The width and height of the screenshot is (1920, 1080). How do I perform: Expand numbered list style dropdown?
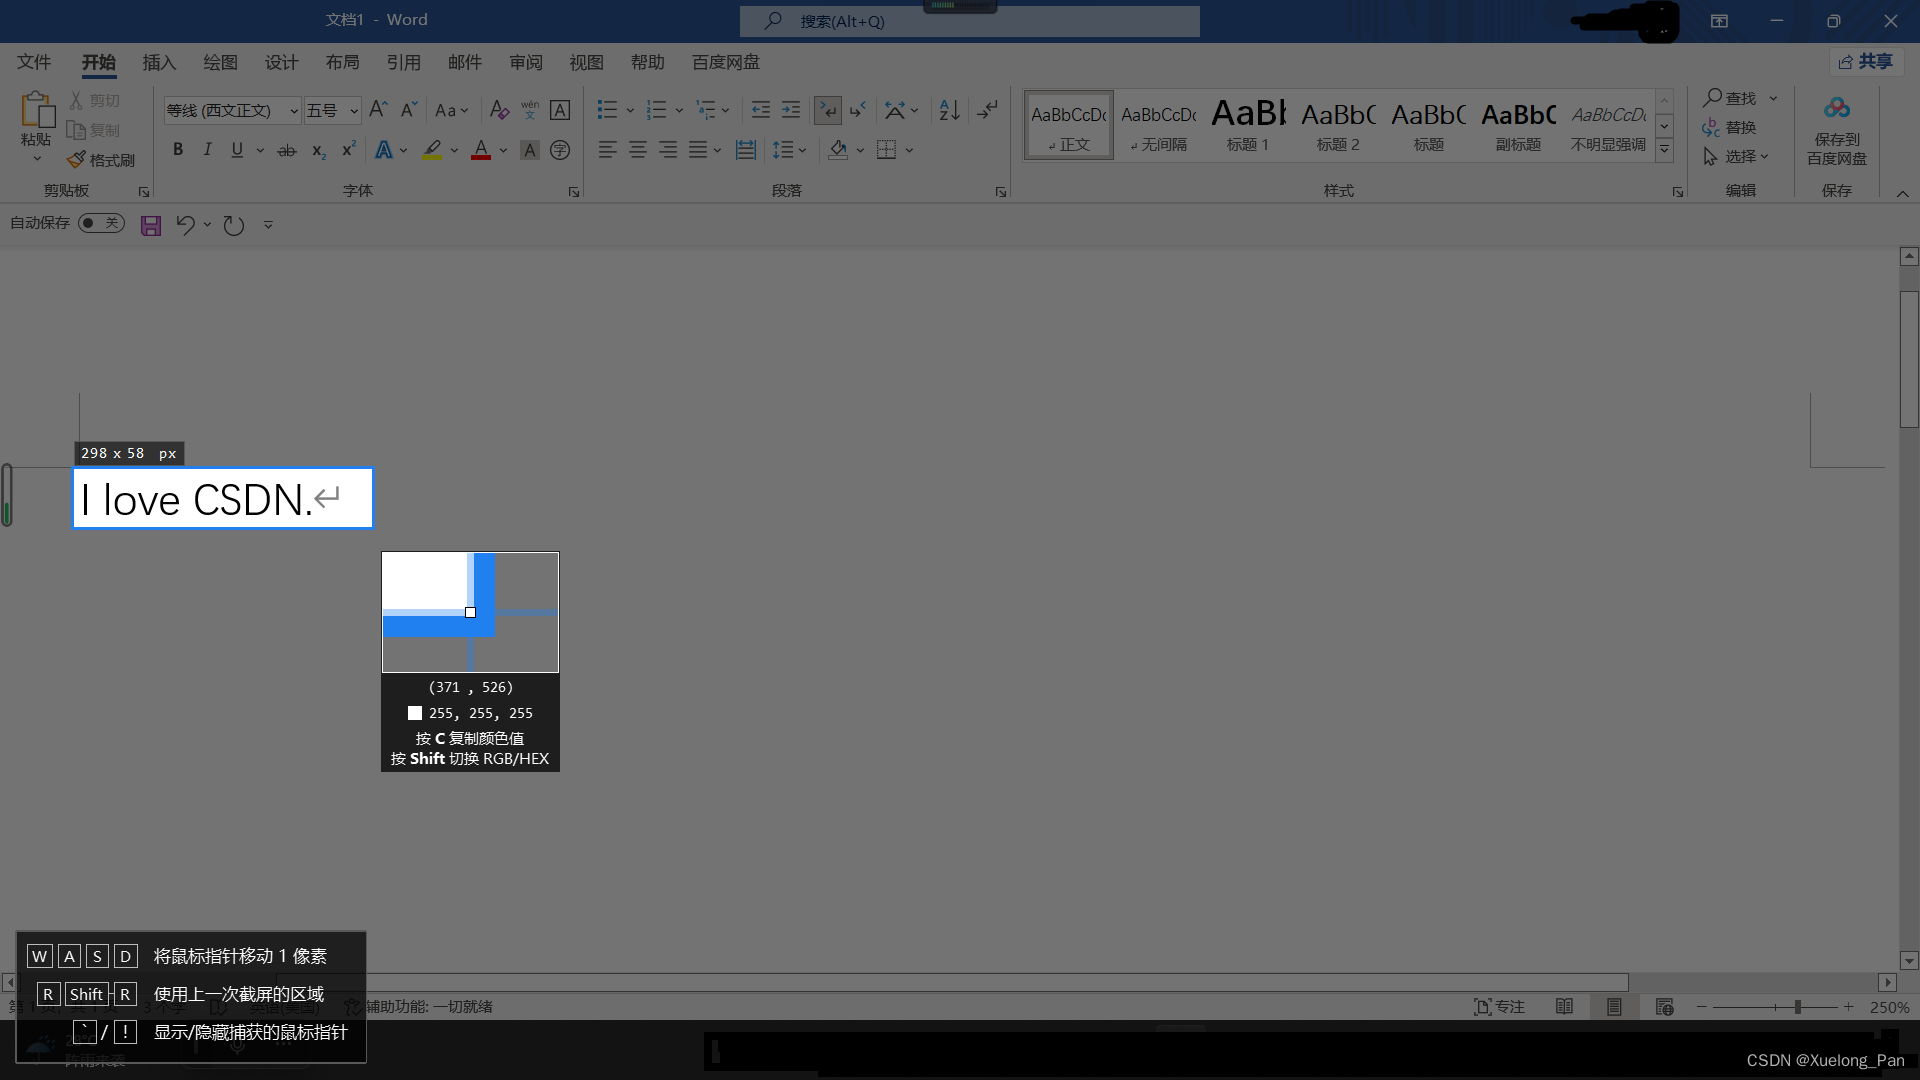coord(679,110)
